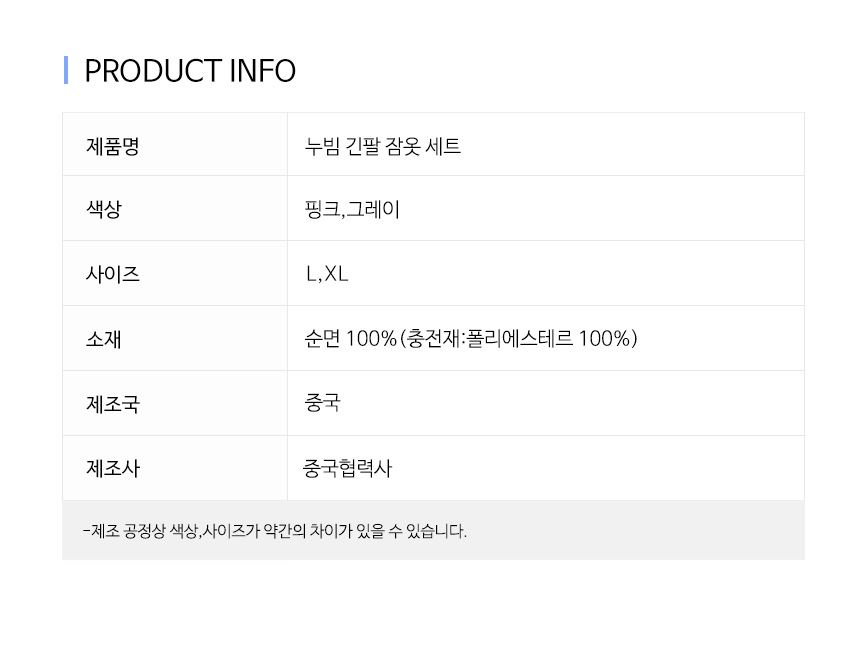Click the L,XL size value
This screenshot has height=646, width=860.
coord(327,274)
